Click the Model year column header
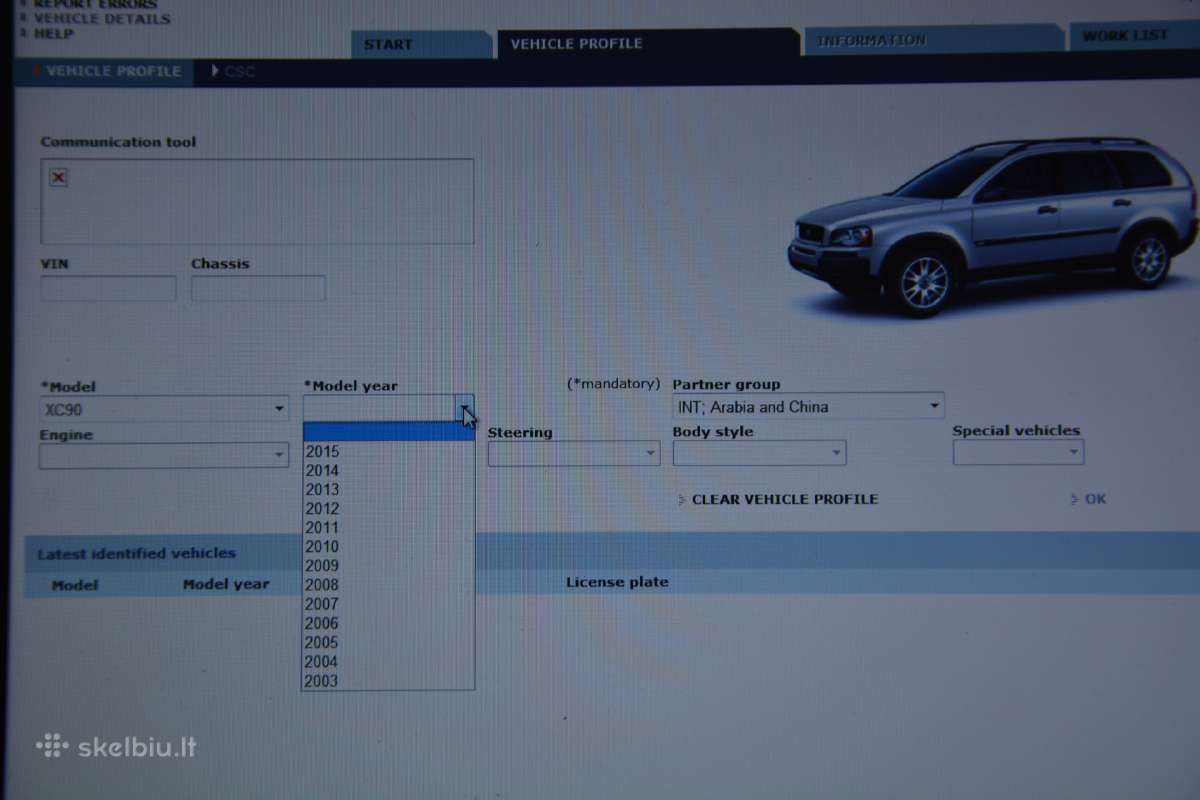Image resolution: width=1200 pixels, height=800 pixels. (x=226, y=584)
